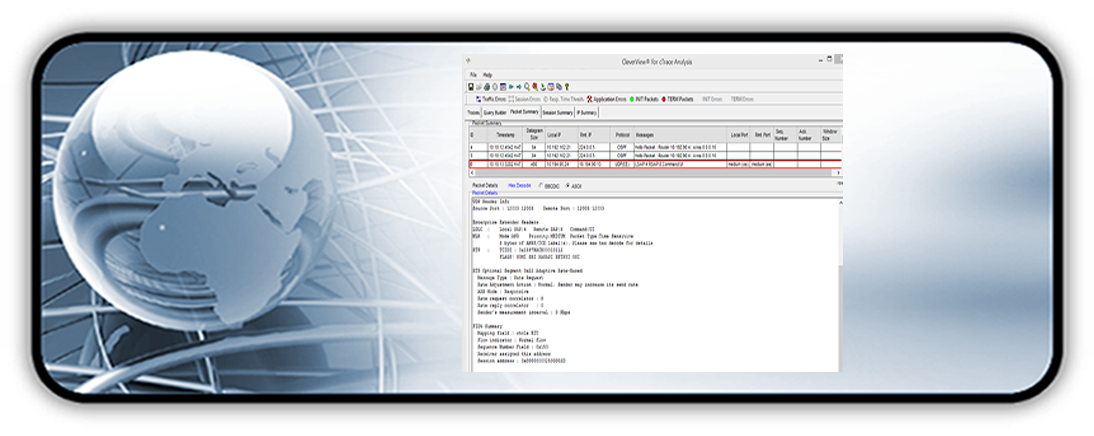Image resolution: width=1094 pixels, height=436 pixels.
Task: Click the packet details vertical scrollbar
Action: pyautogui.click(x=840, y=284)
